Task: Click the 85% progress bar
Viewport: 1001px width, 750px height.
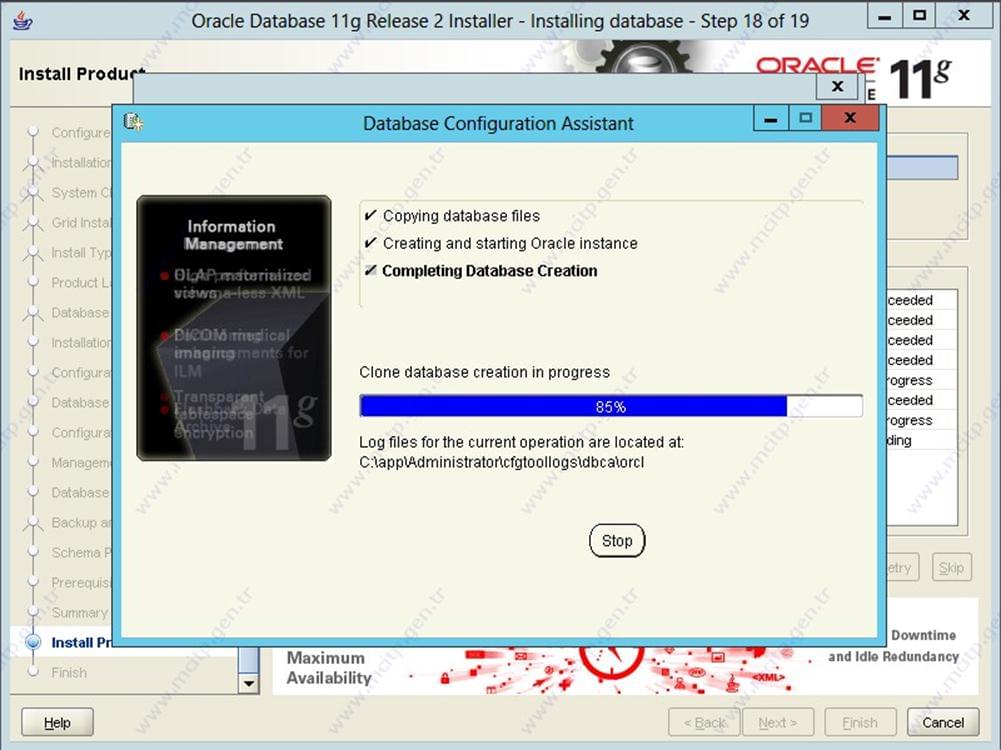Action: coord(611,407)
